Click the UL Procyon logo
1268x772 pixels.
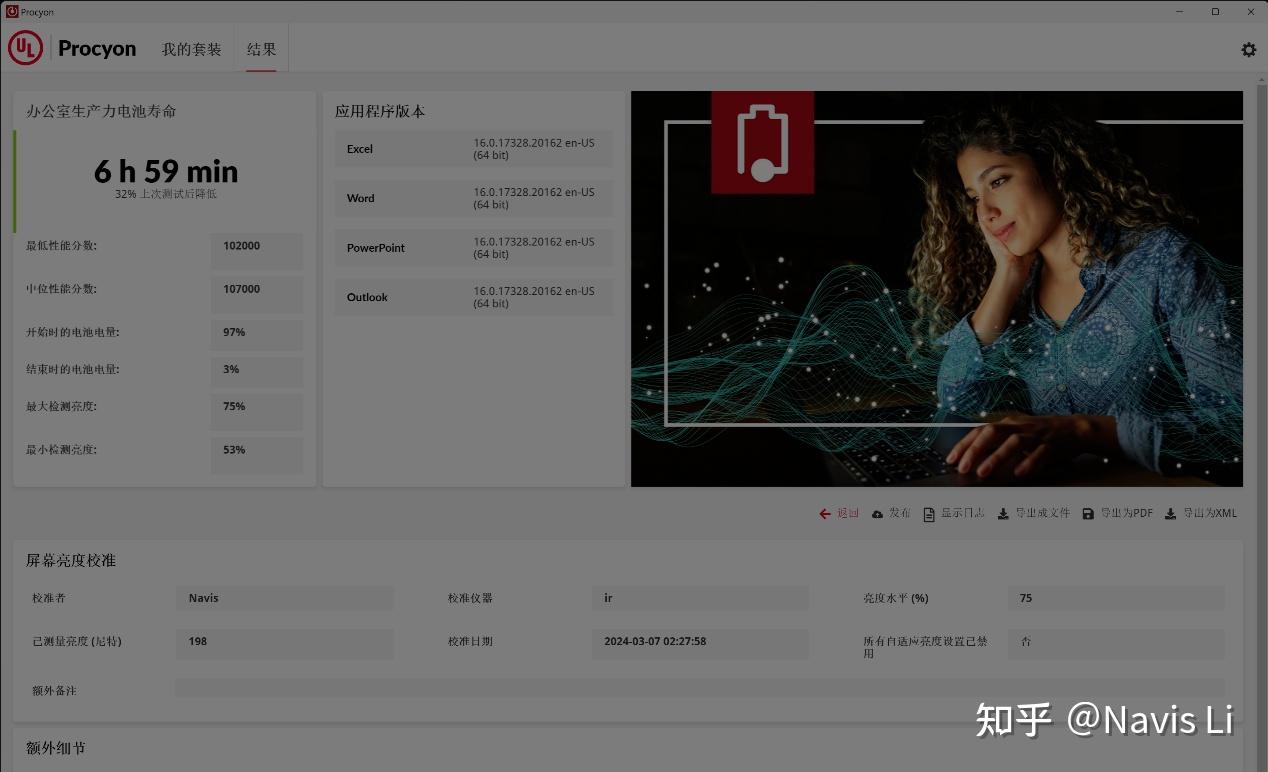pyautogui.click(x=72, y=48)
